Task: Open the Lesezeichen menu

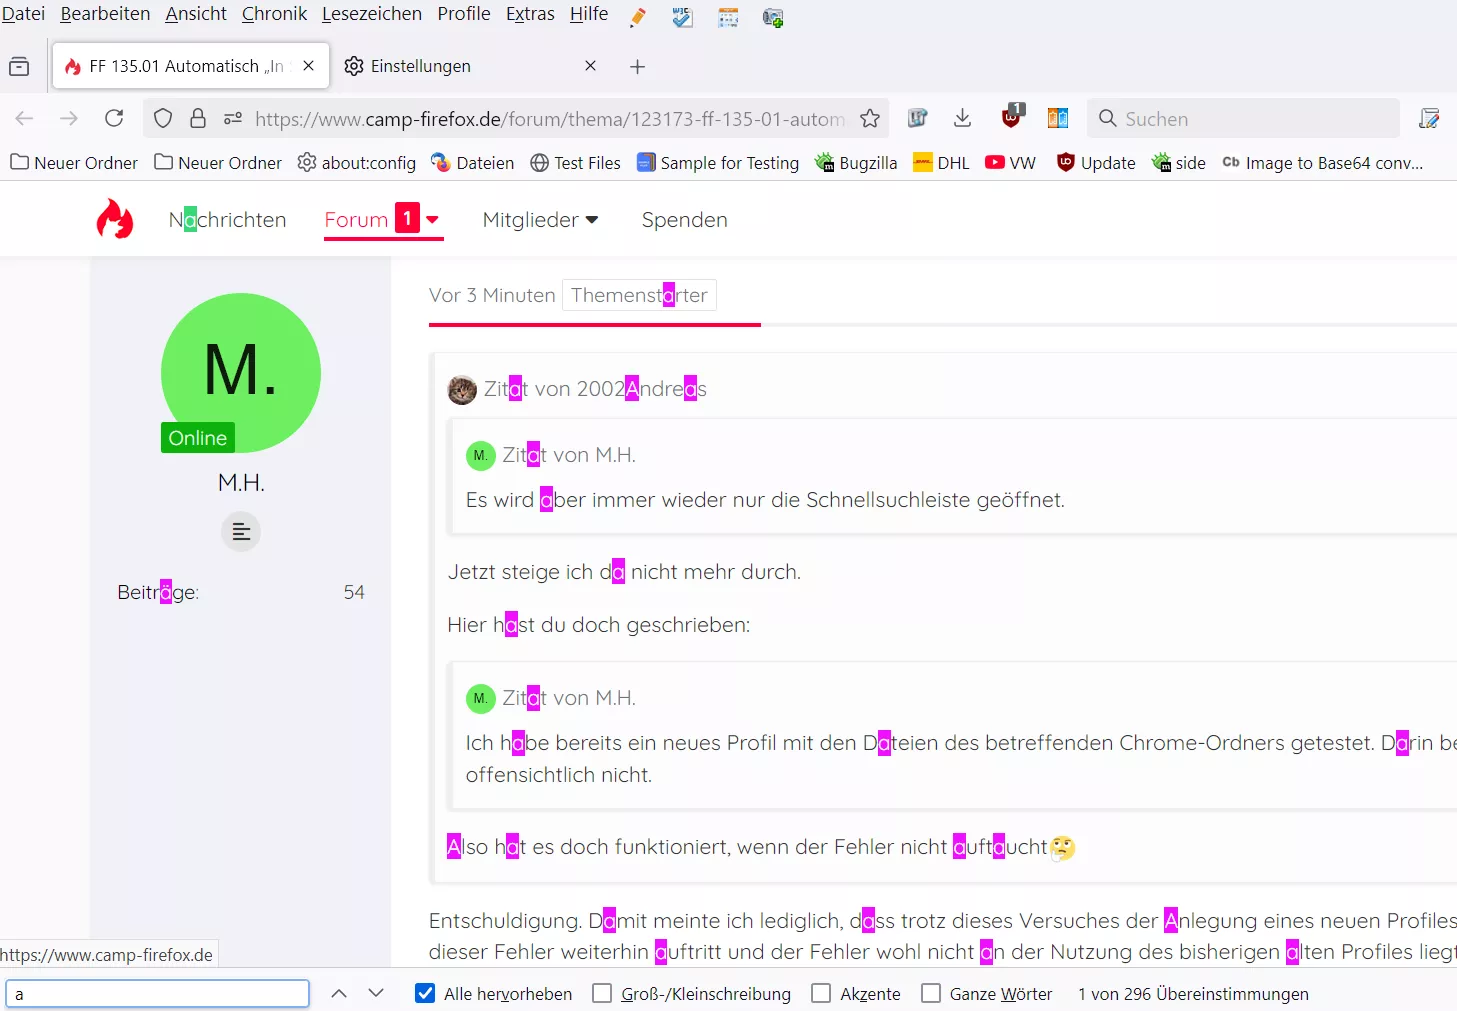Action: coord(372,14)
